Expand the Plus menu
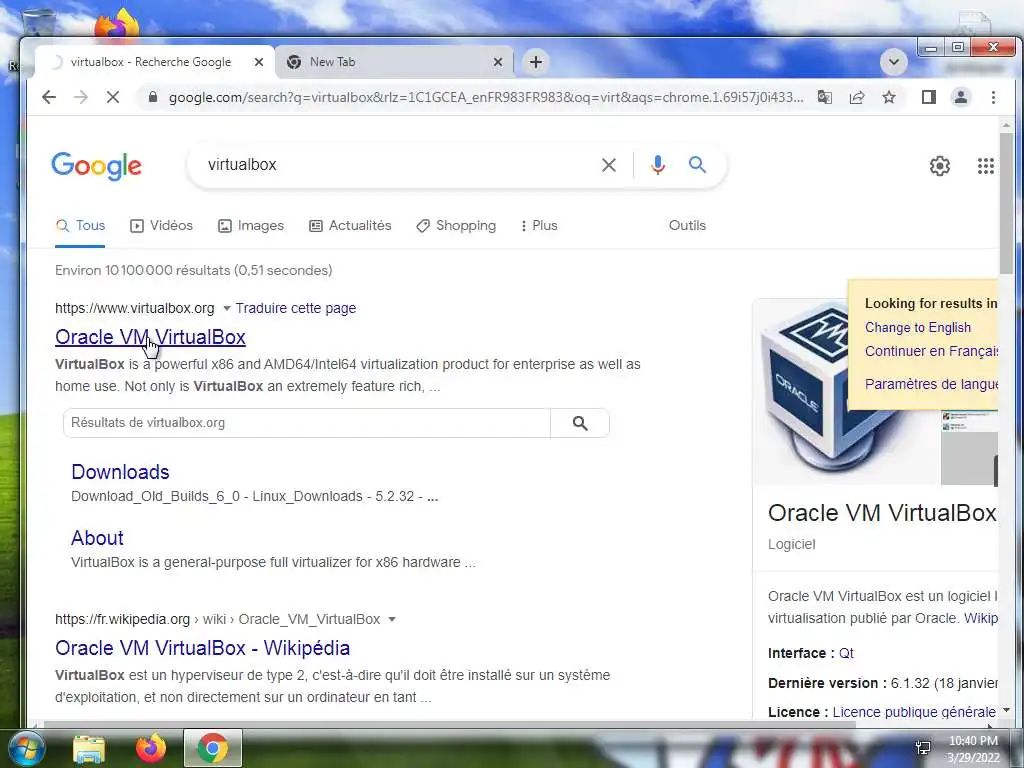The image size is (1024, 768). [x=539, y=226]
